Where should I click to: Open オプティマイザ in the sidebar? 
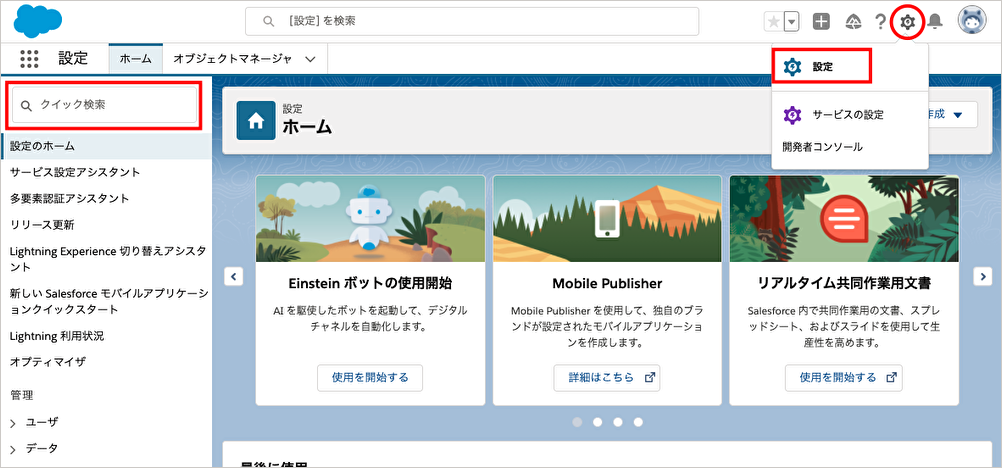(x=48, y=362)
